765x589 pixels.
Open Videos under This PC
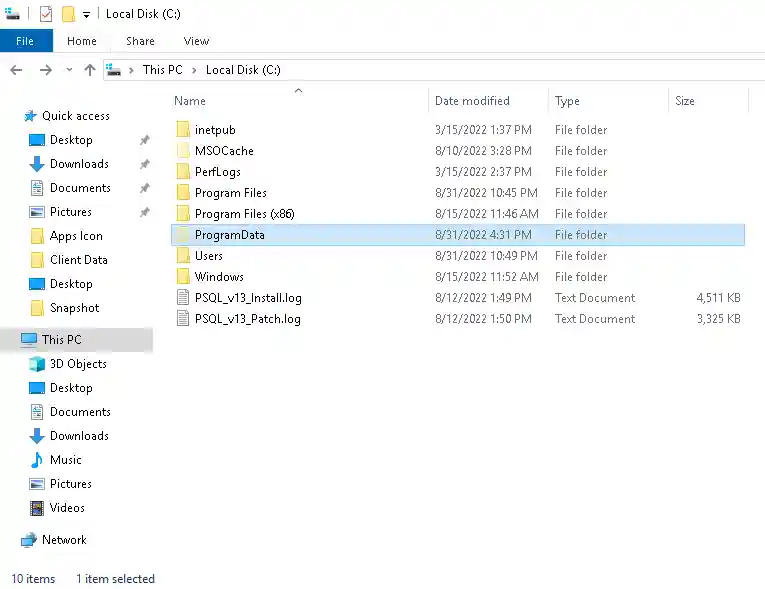click(x=67, y=508)
